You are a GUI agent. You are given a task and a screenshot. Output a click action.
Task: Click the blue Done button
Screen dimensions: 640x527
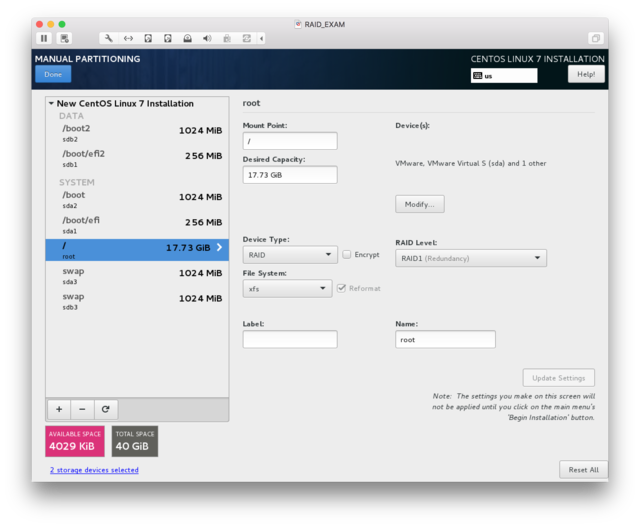[x=53, y=74]
